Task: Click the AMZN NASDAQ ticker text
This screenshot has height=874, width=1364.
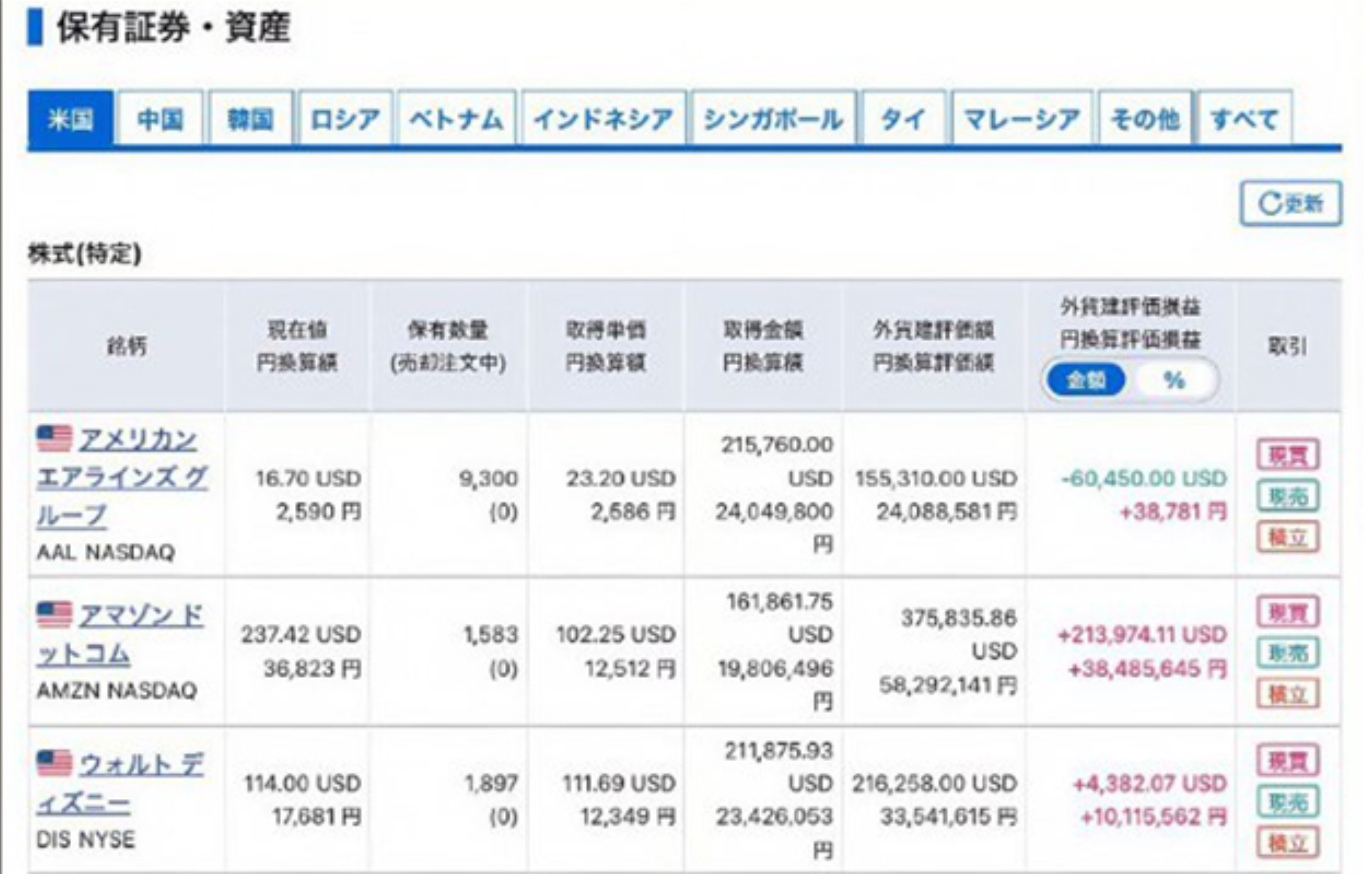Action: tap(116, 691)
